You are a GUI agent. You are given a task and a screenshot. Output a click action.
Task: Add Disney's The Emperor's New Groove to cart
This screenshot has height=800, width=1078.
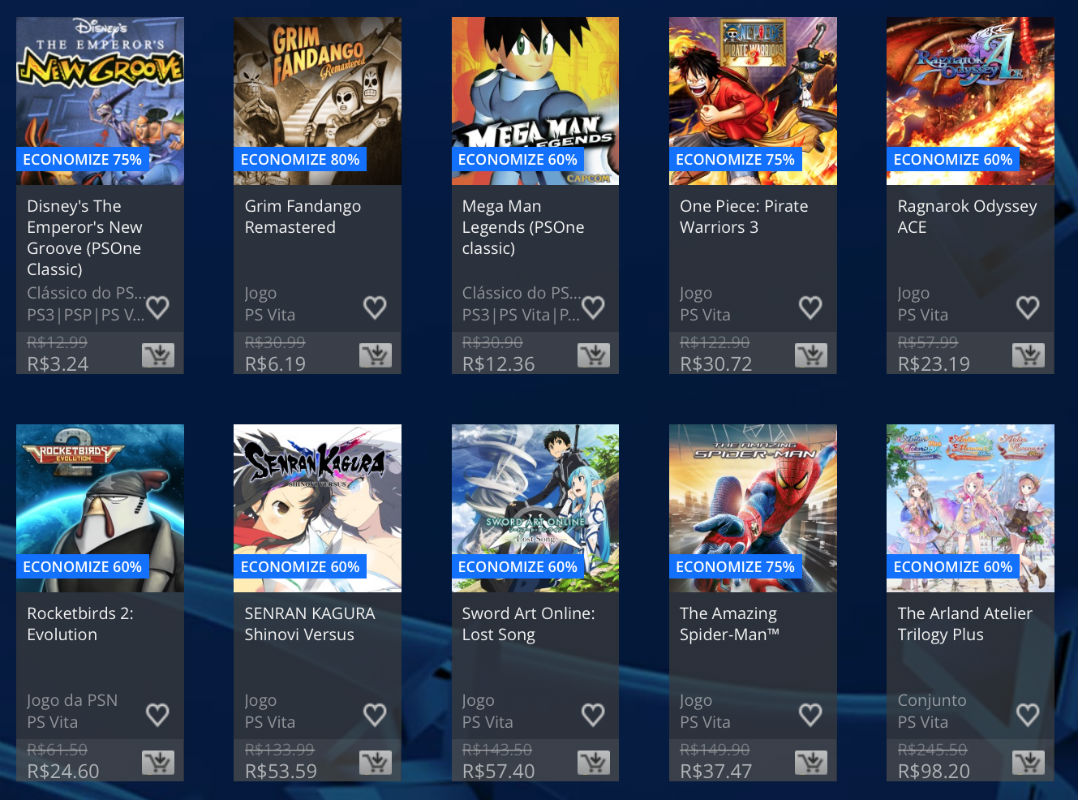tap(158, 355)
